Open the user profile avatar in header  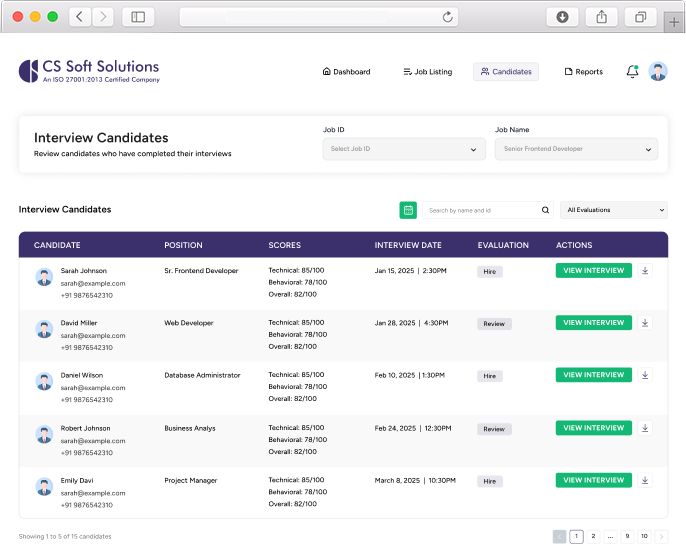pyautogui.click(x=657, y=72)
